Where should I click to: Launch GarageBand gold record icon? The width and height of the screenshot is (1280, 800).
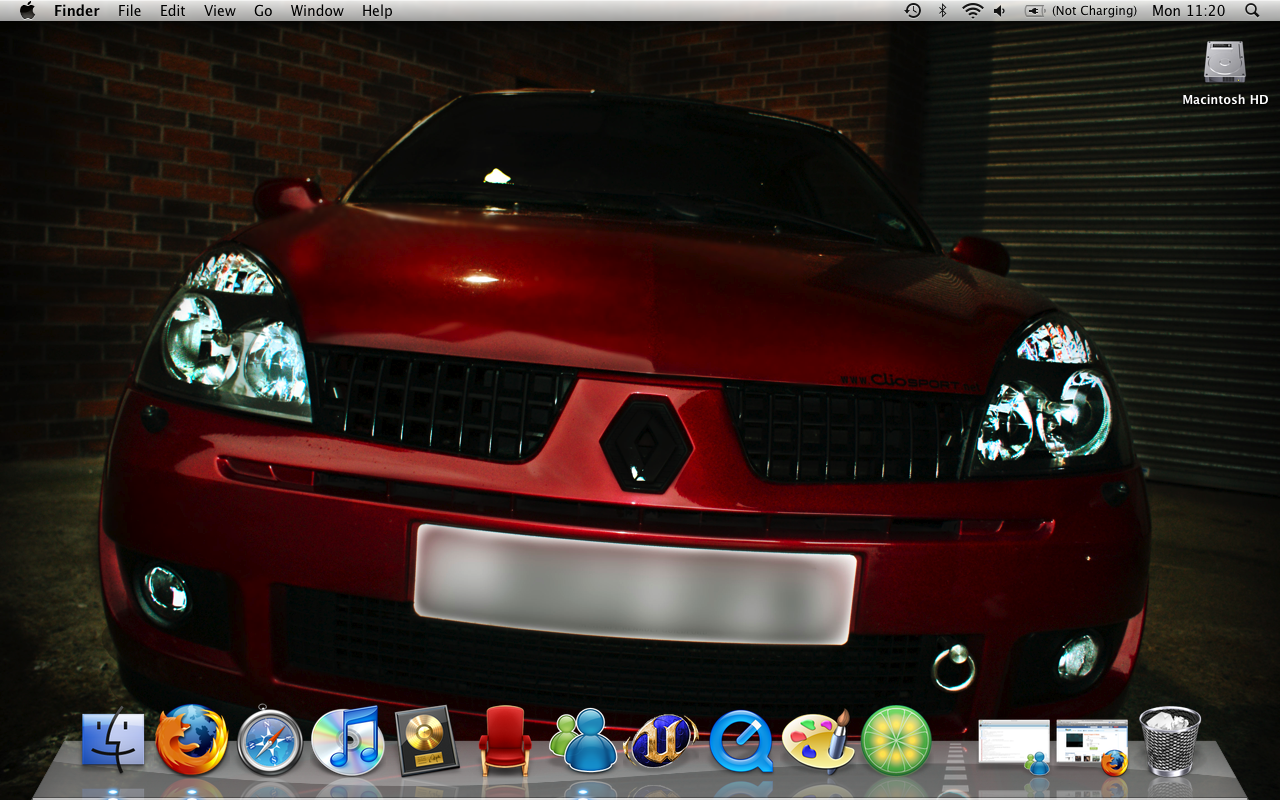[x=426, y=742]
